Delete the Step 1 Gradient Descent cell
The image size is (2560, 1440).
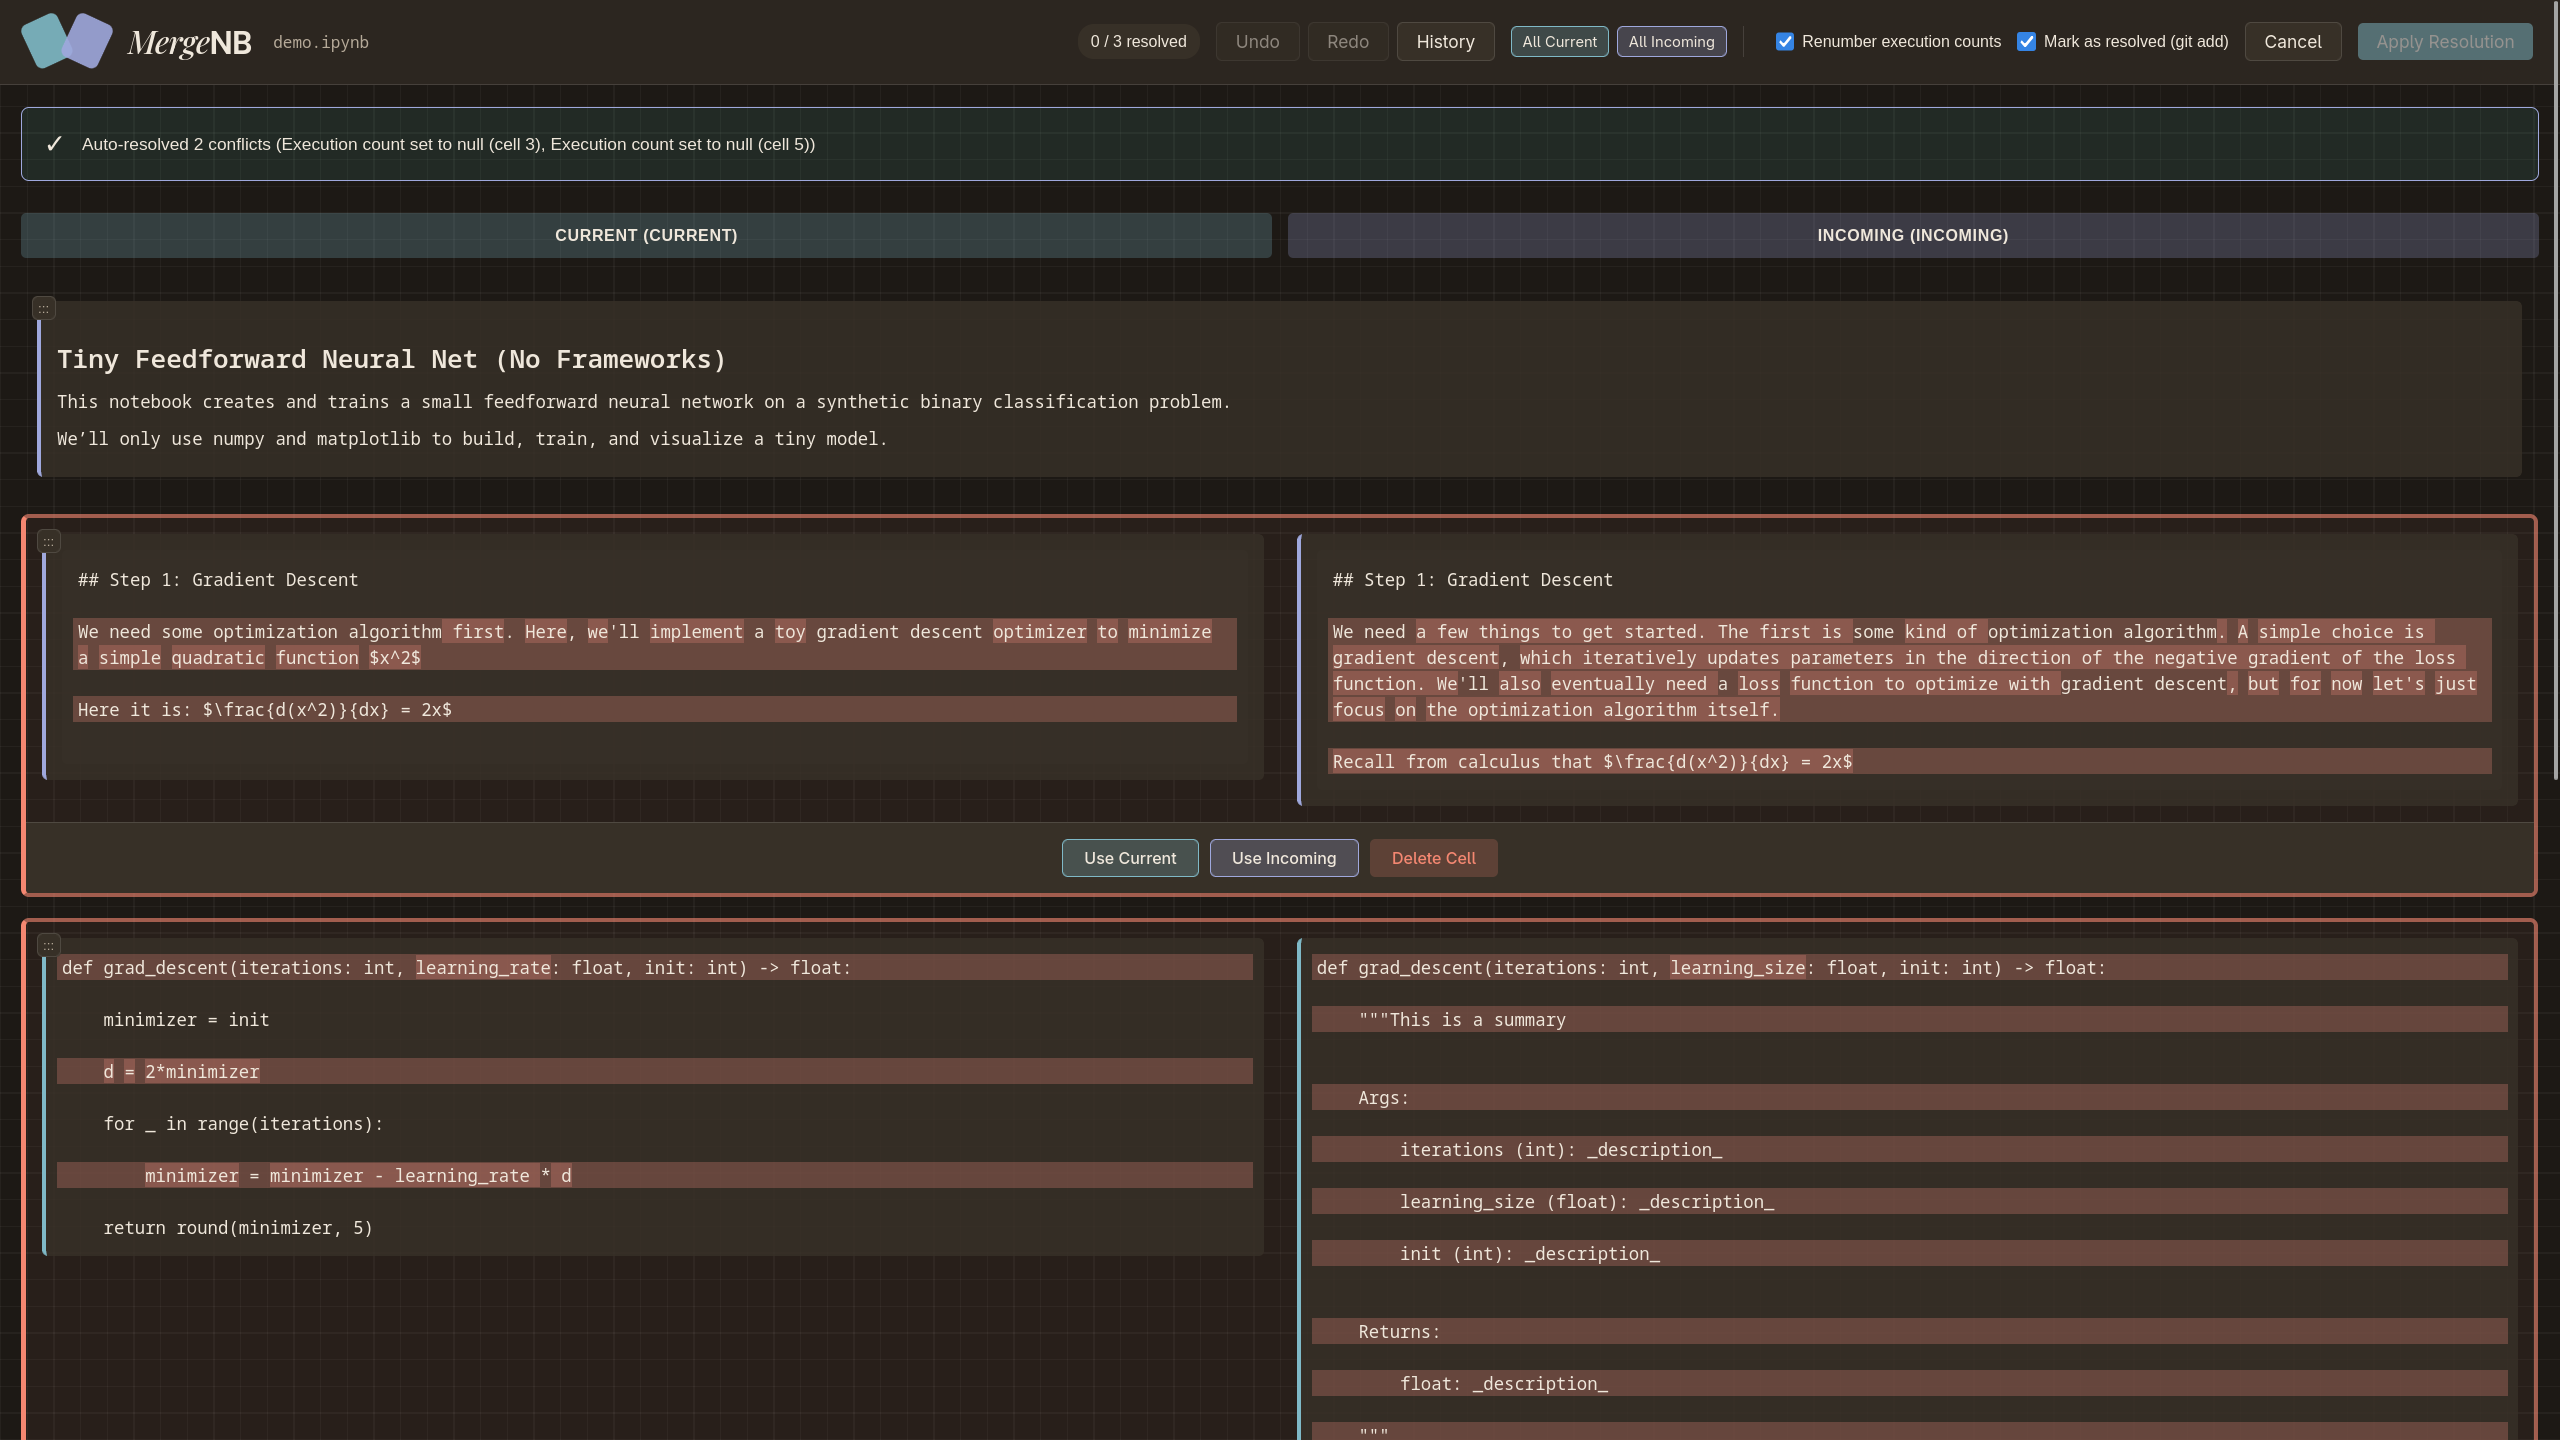tap(1433, 858)
